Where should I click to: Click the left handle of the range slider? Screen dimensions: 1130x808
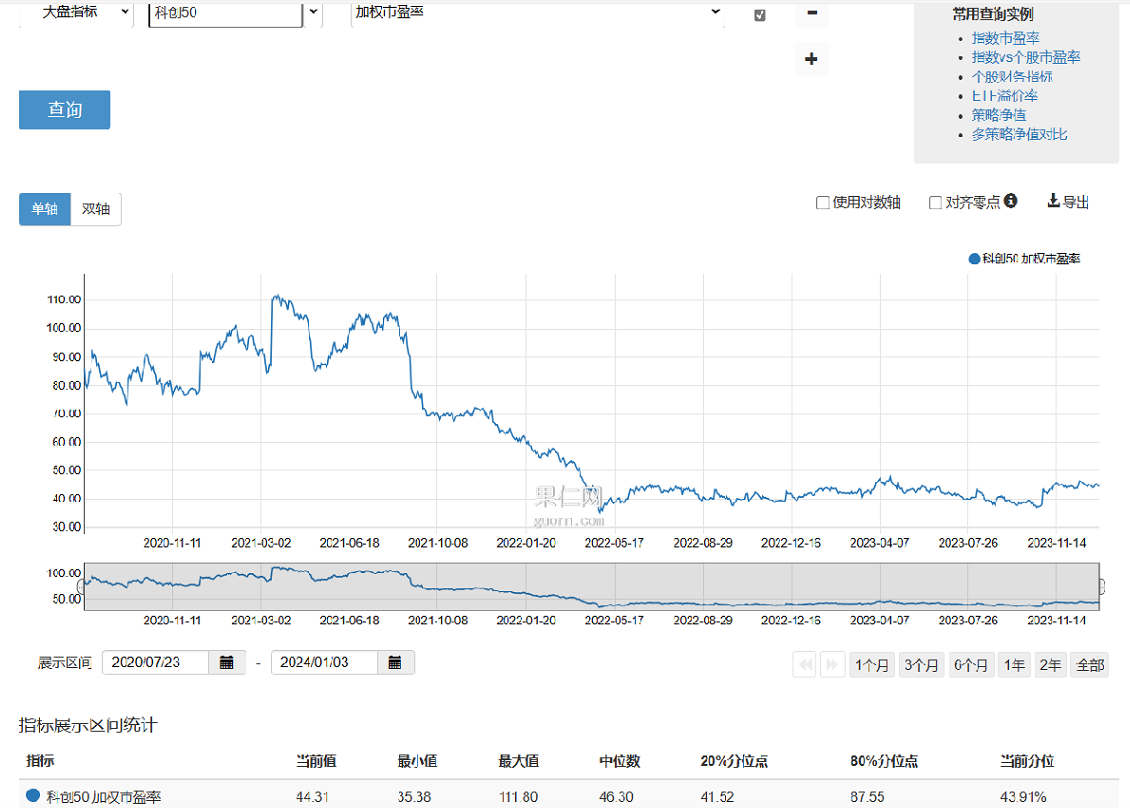82,586
